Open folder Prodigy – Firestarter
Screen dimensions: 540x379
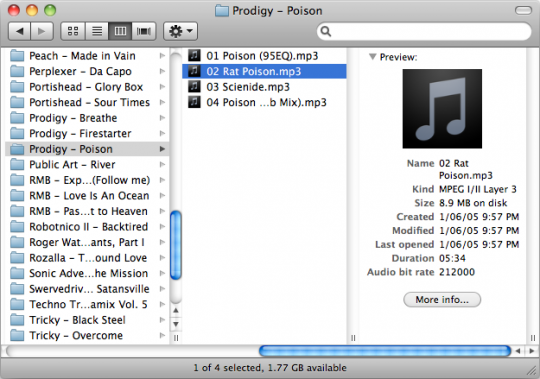pyautogui.click(x=87, y=134)
